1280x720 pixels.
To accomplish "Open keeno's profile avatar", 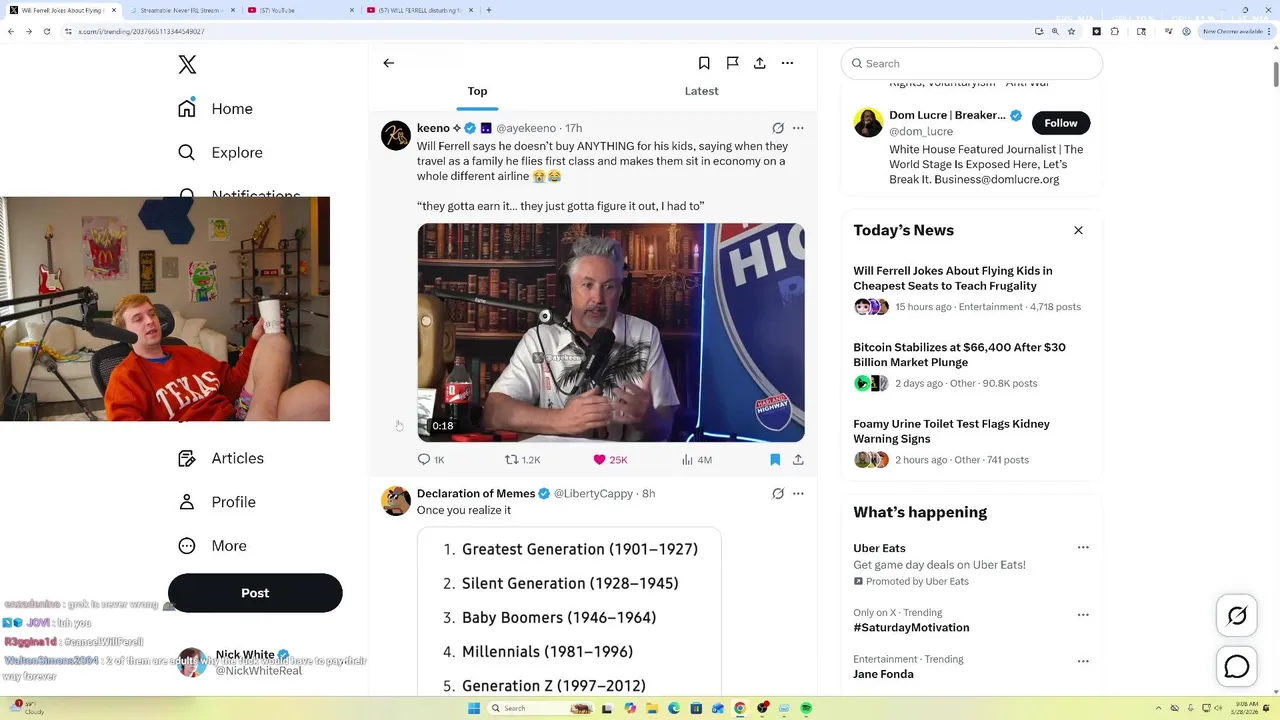I will 396,136.
